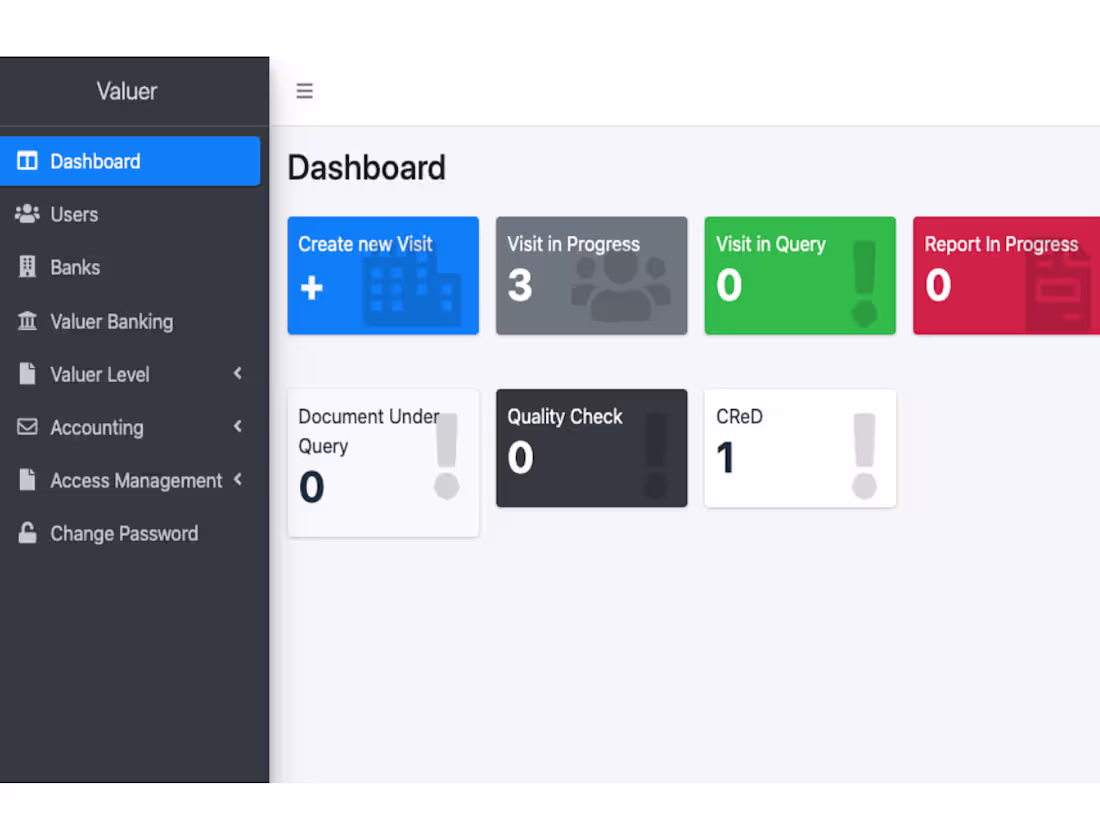Expand the Valuer Level submenu chevron
The image size is (1100, 825).
click(238, 373)
